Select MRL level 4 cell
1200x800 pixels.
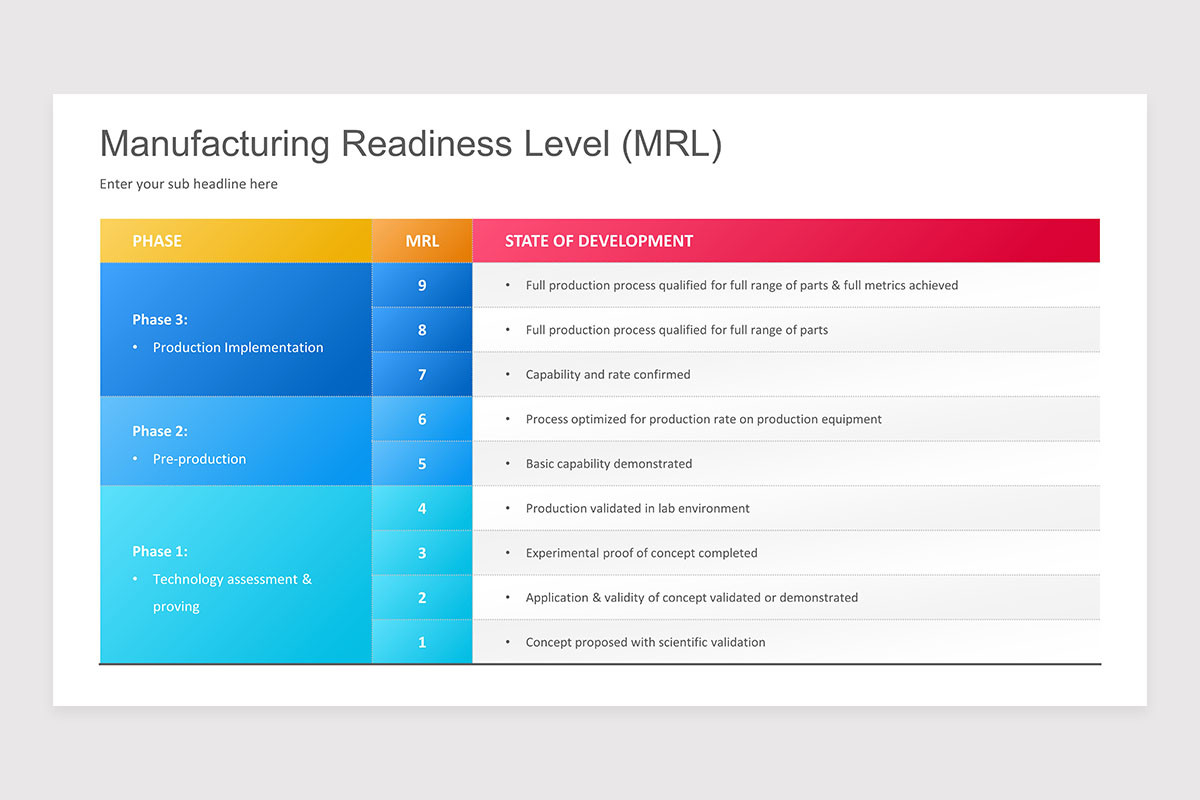click(422, 508)
